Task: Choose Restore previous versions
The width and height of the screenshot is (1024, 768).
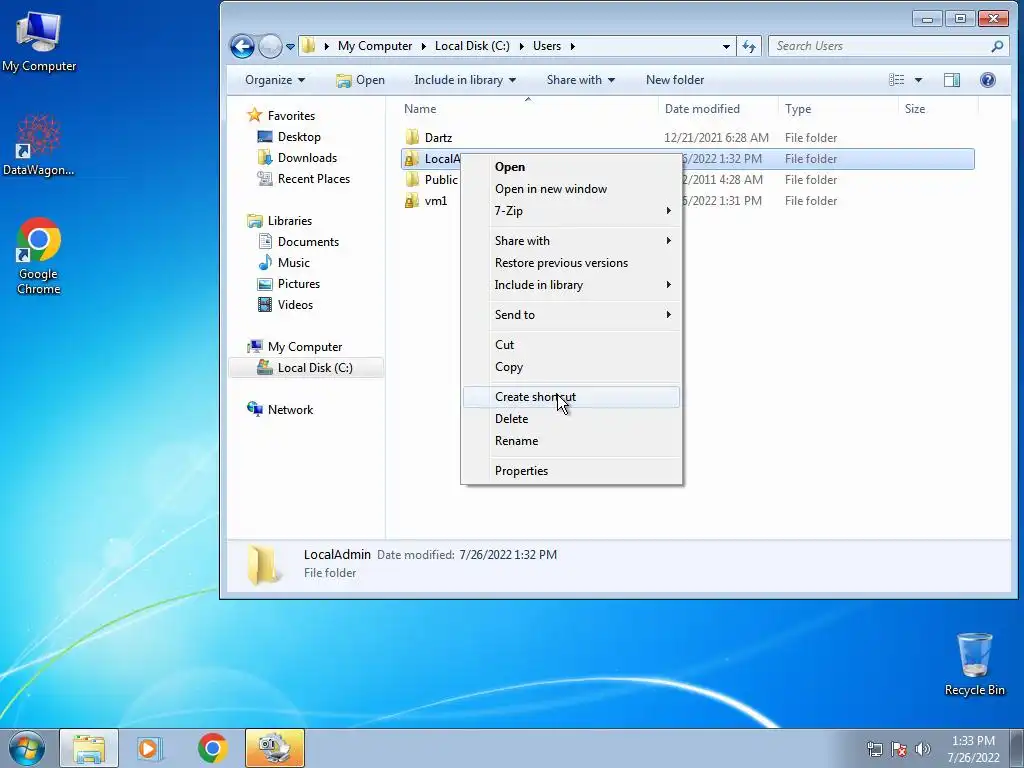Action: click(x=571, y=263)
